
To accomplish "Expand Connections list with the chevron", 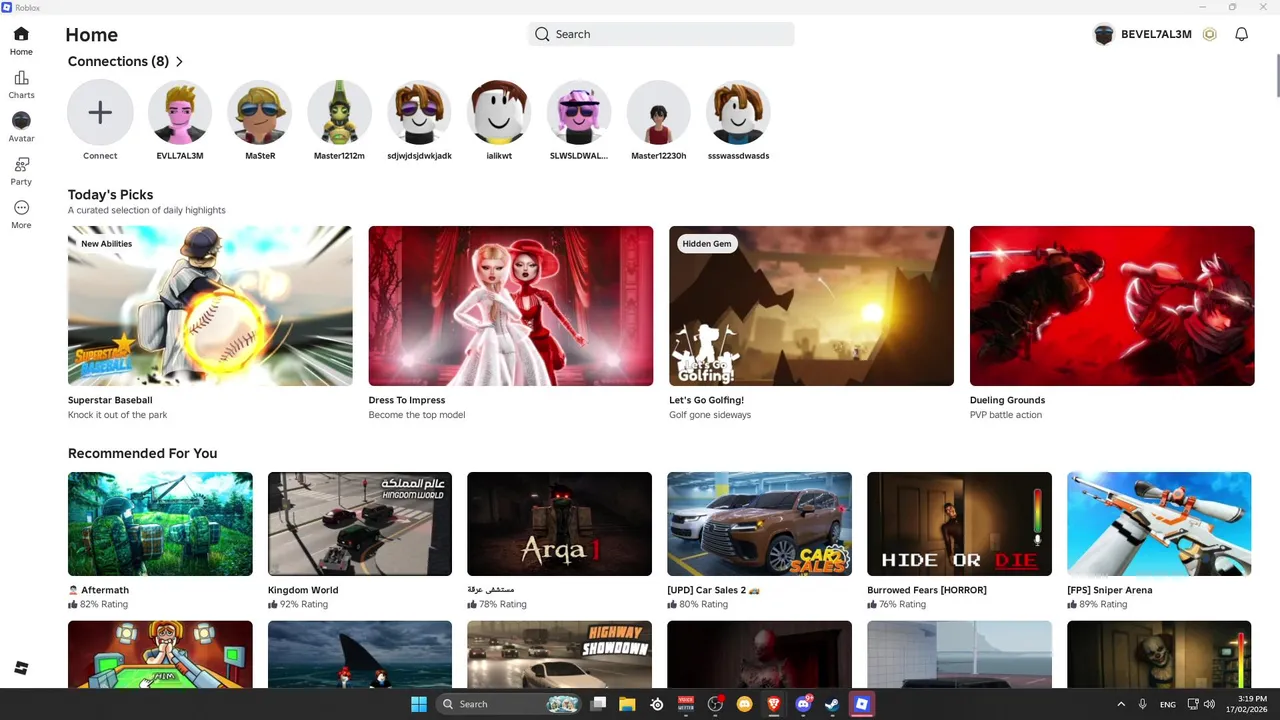I will [x=179, y=62].
